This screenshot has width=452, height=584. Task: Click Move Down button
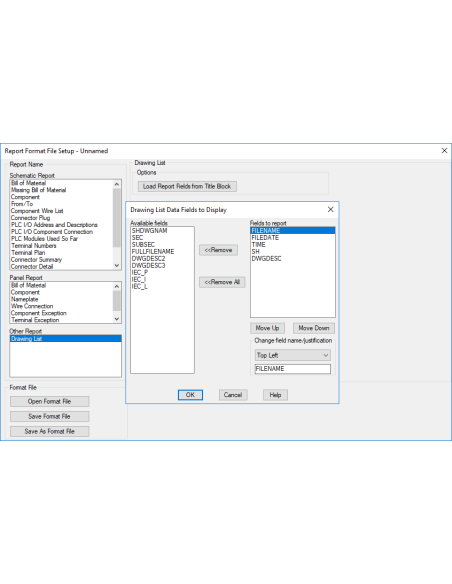coord(313,328)
